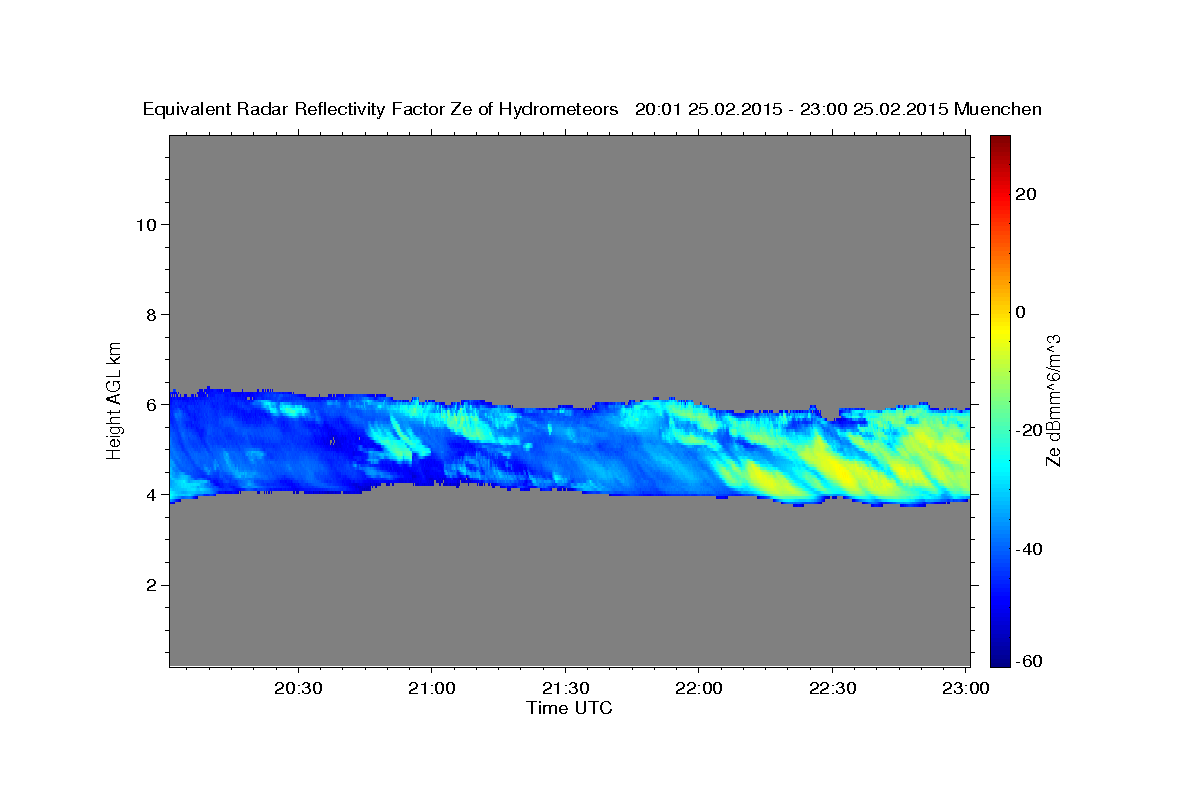Click the height axis value 6

151,404
